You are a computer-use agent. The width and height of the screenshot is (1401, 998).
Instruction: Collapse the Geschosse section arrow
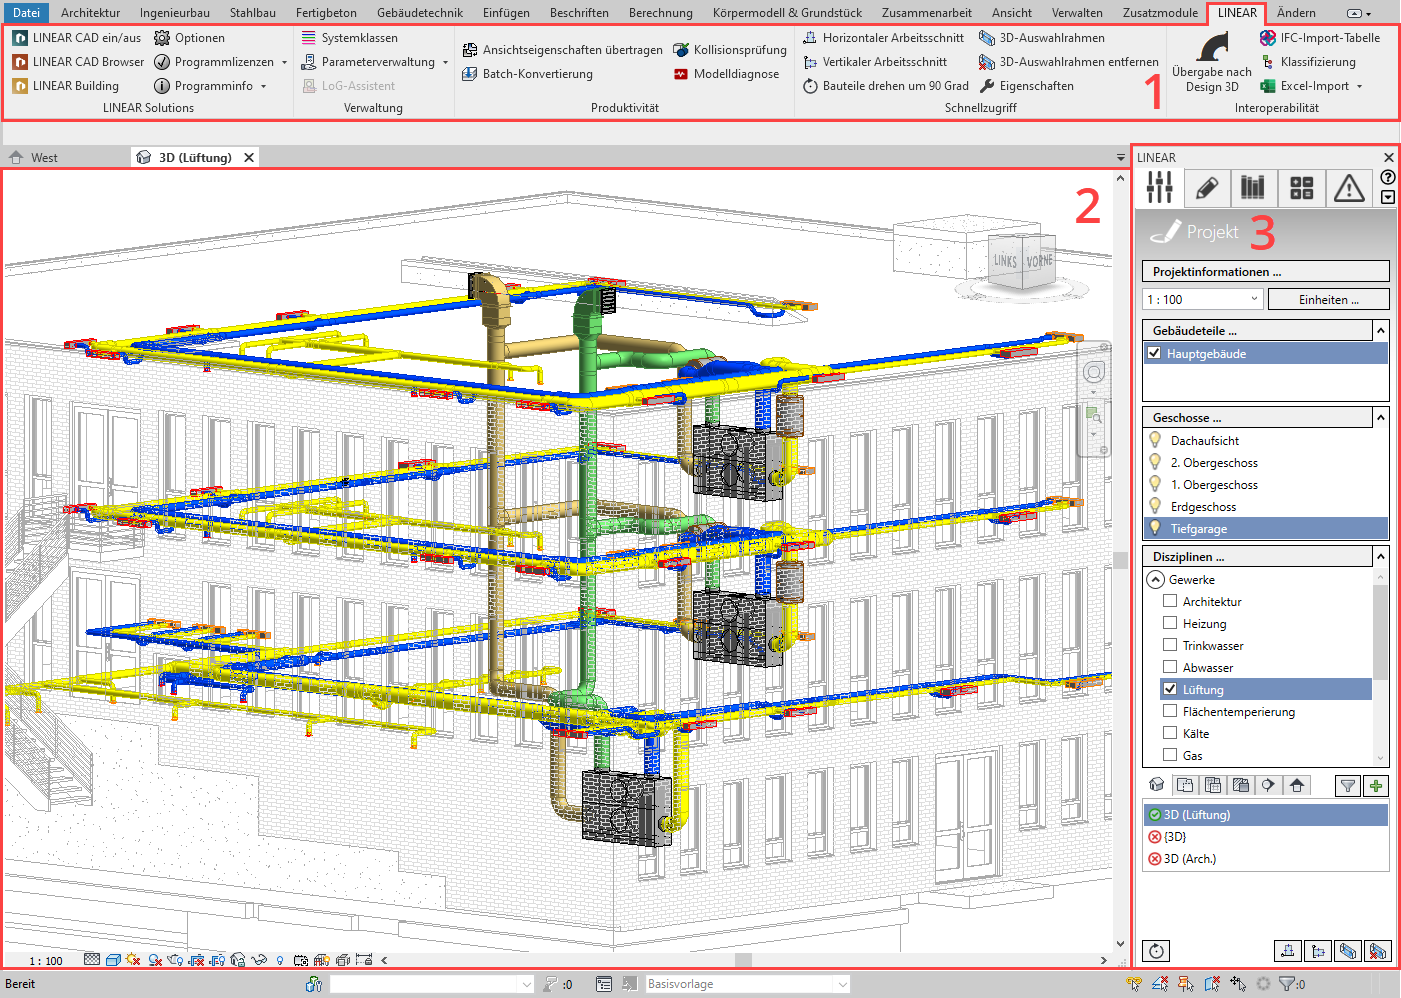[x=1381, y=417]
